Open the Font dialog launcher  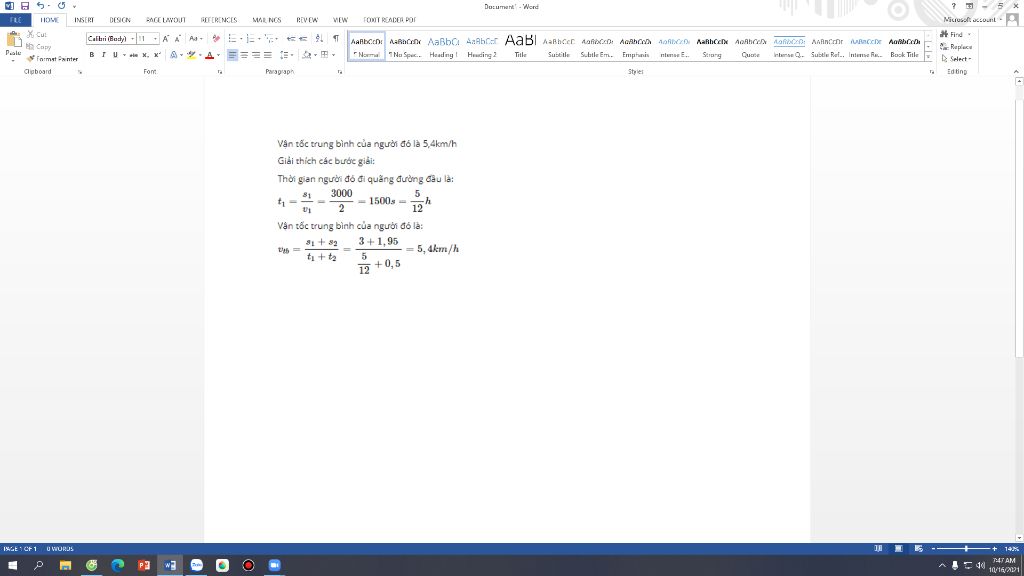(x=219, y=72)
